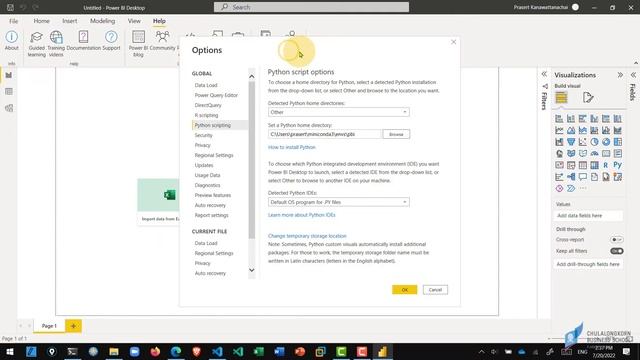This screenshot has width=640, height=360.
Task: Click the Save icon in title bar
Action: pyautogui.click(x=10, y=7)
